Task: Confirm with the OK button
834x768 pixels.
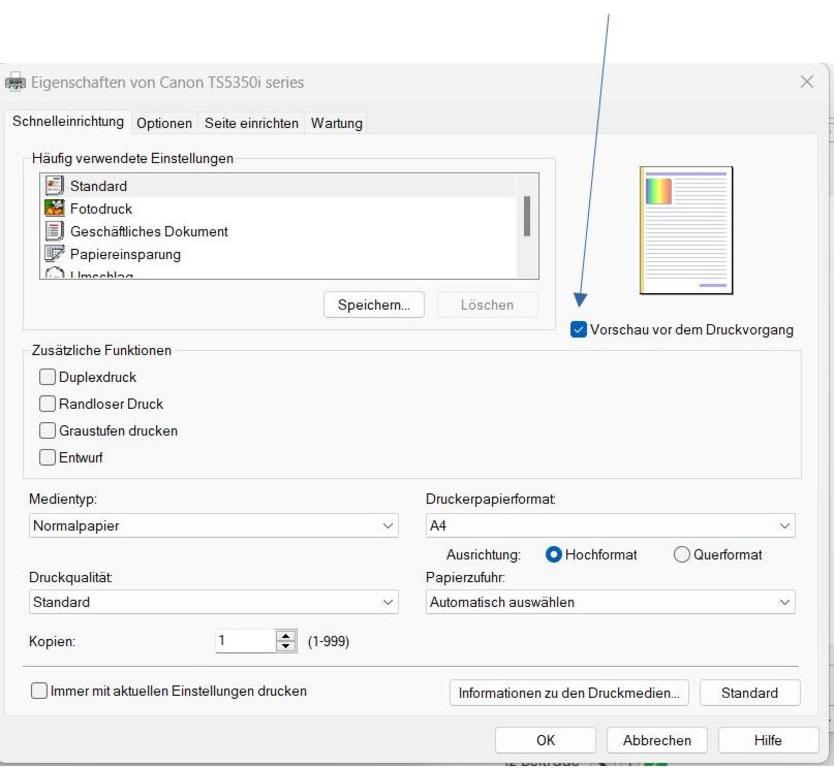Action: (x=546, y=740)
